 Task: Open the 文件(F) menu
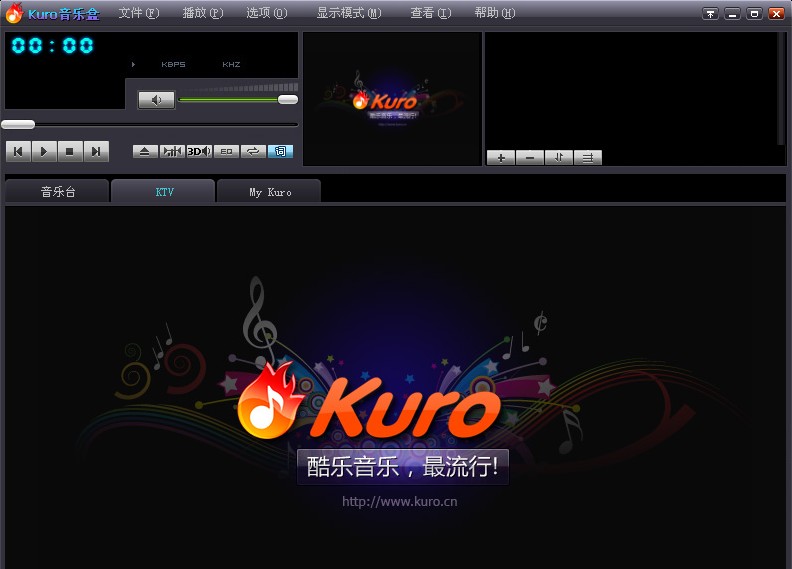point(139,13)
